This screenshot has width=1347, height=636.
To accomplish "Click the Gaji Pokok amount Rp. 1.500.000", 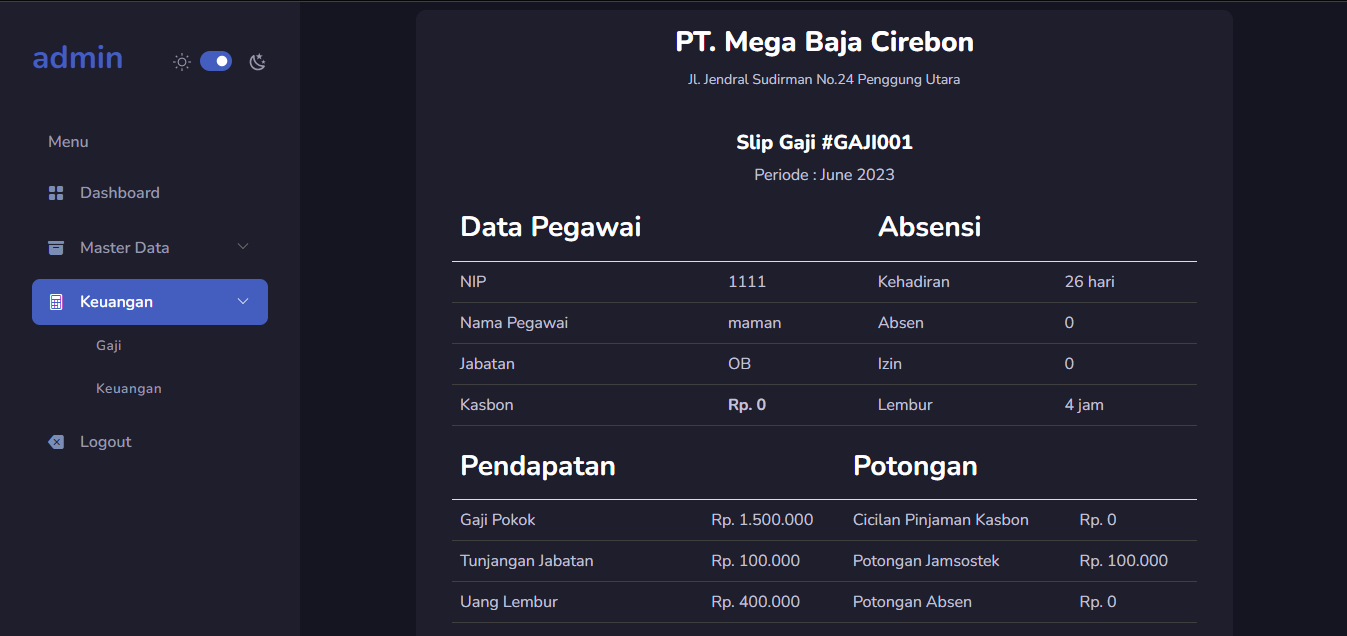I will point(762,519).
